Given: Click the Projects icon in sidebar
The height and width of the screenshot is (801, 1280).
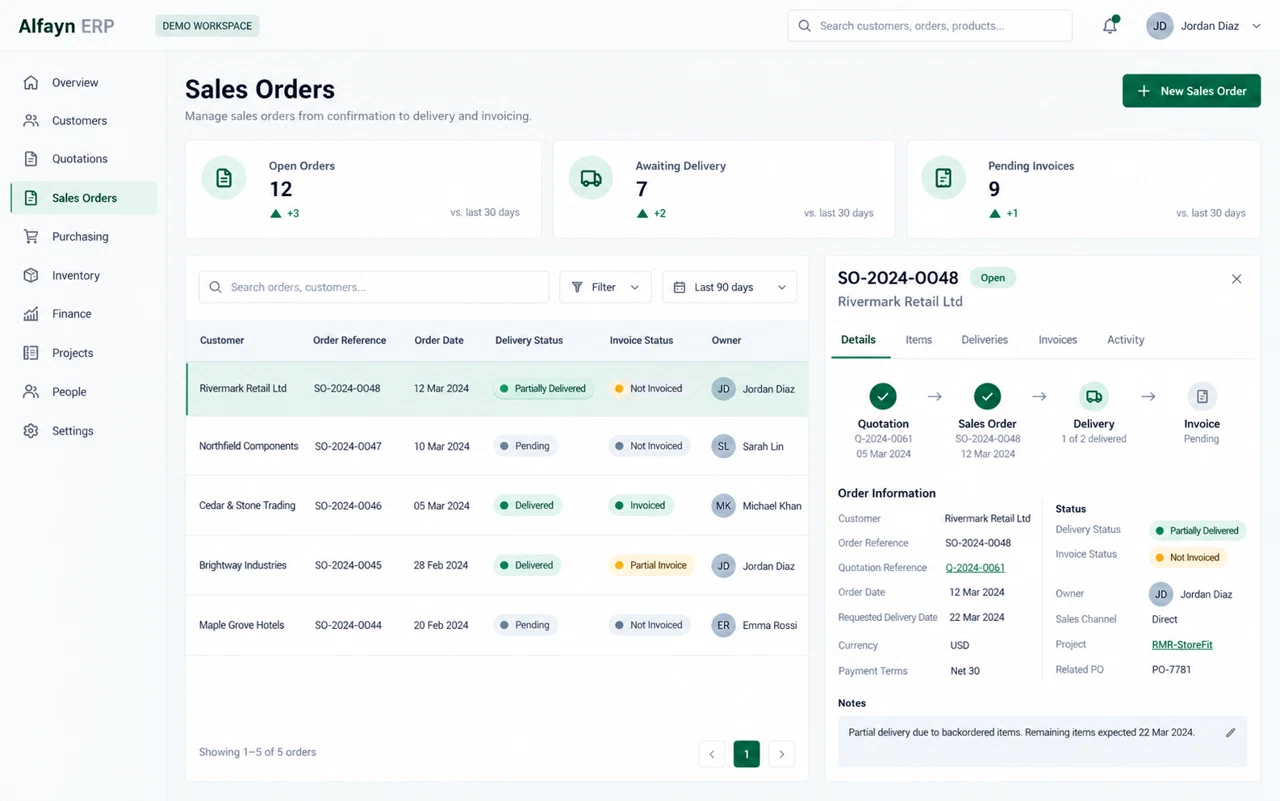Looking at the screenshot, I should 31,353.
